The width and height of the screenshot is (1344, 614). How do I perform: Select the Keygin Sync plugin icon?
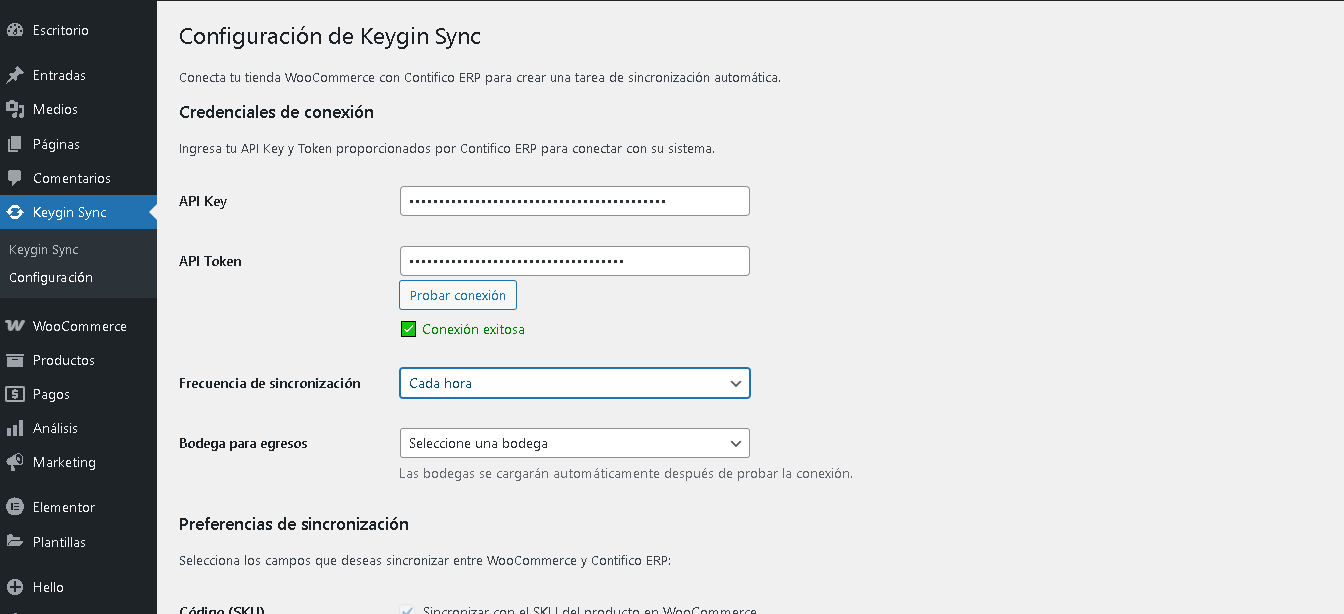point(16,211)
